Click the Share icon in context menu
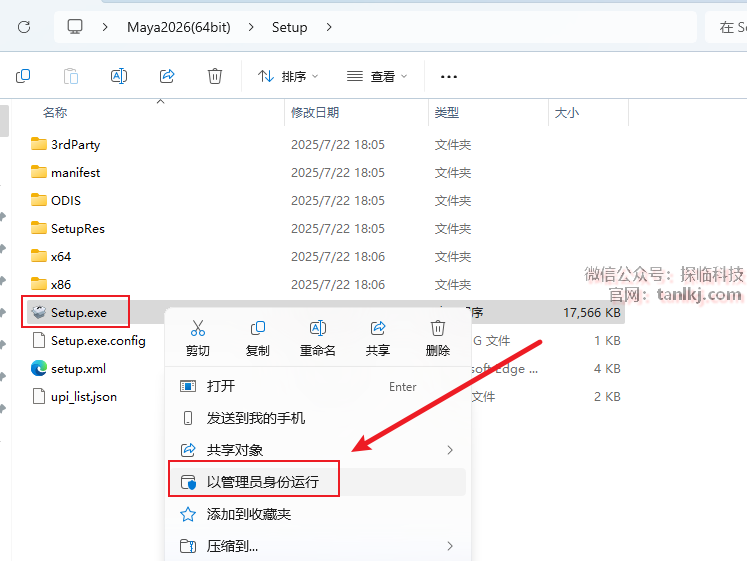 point(378,328)
